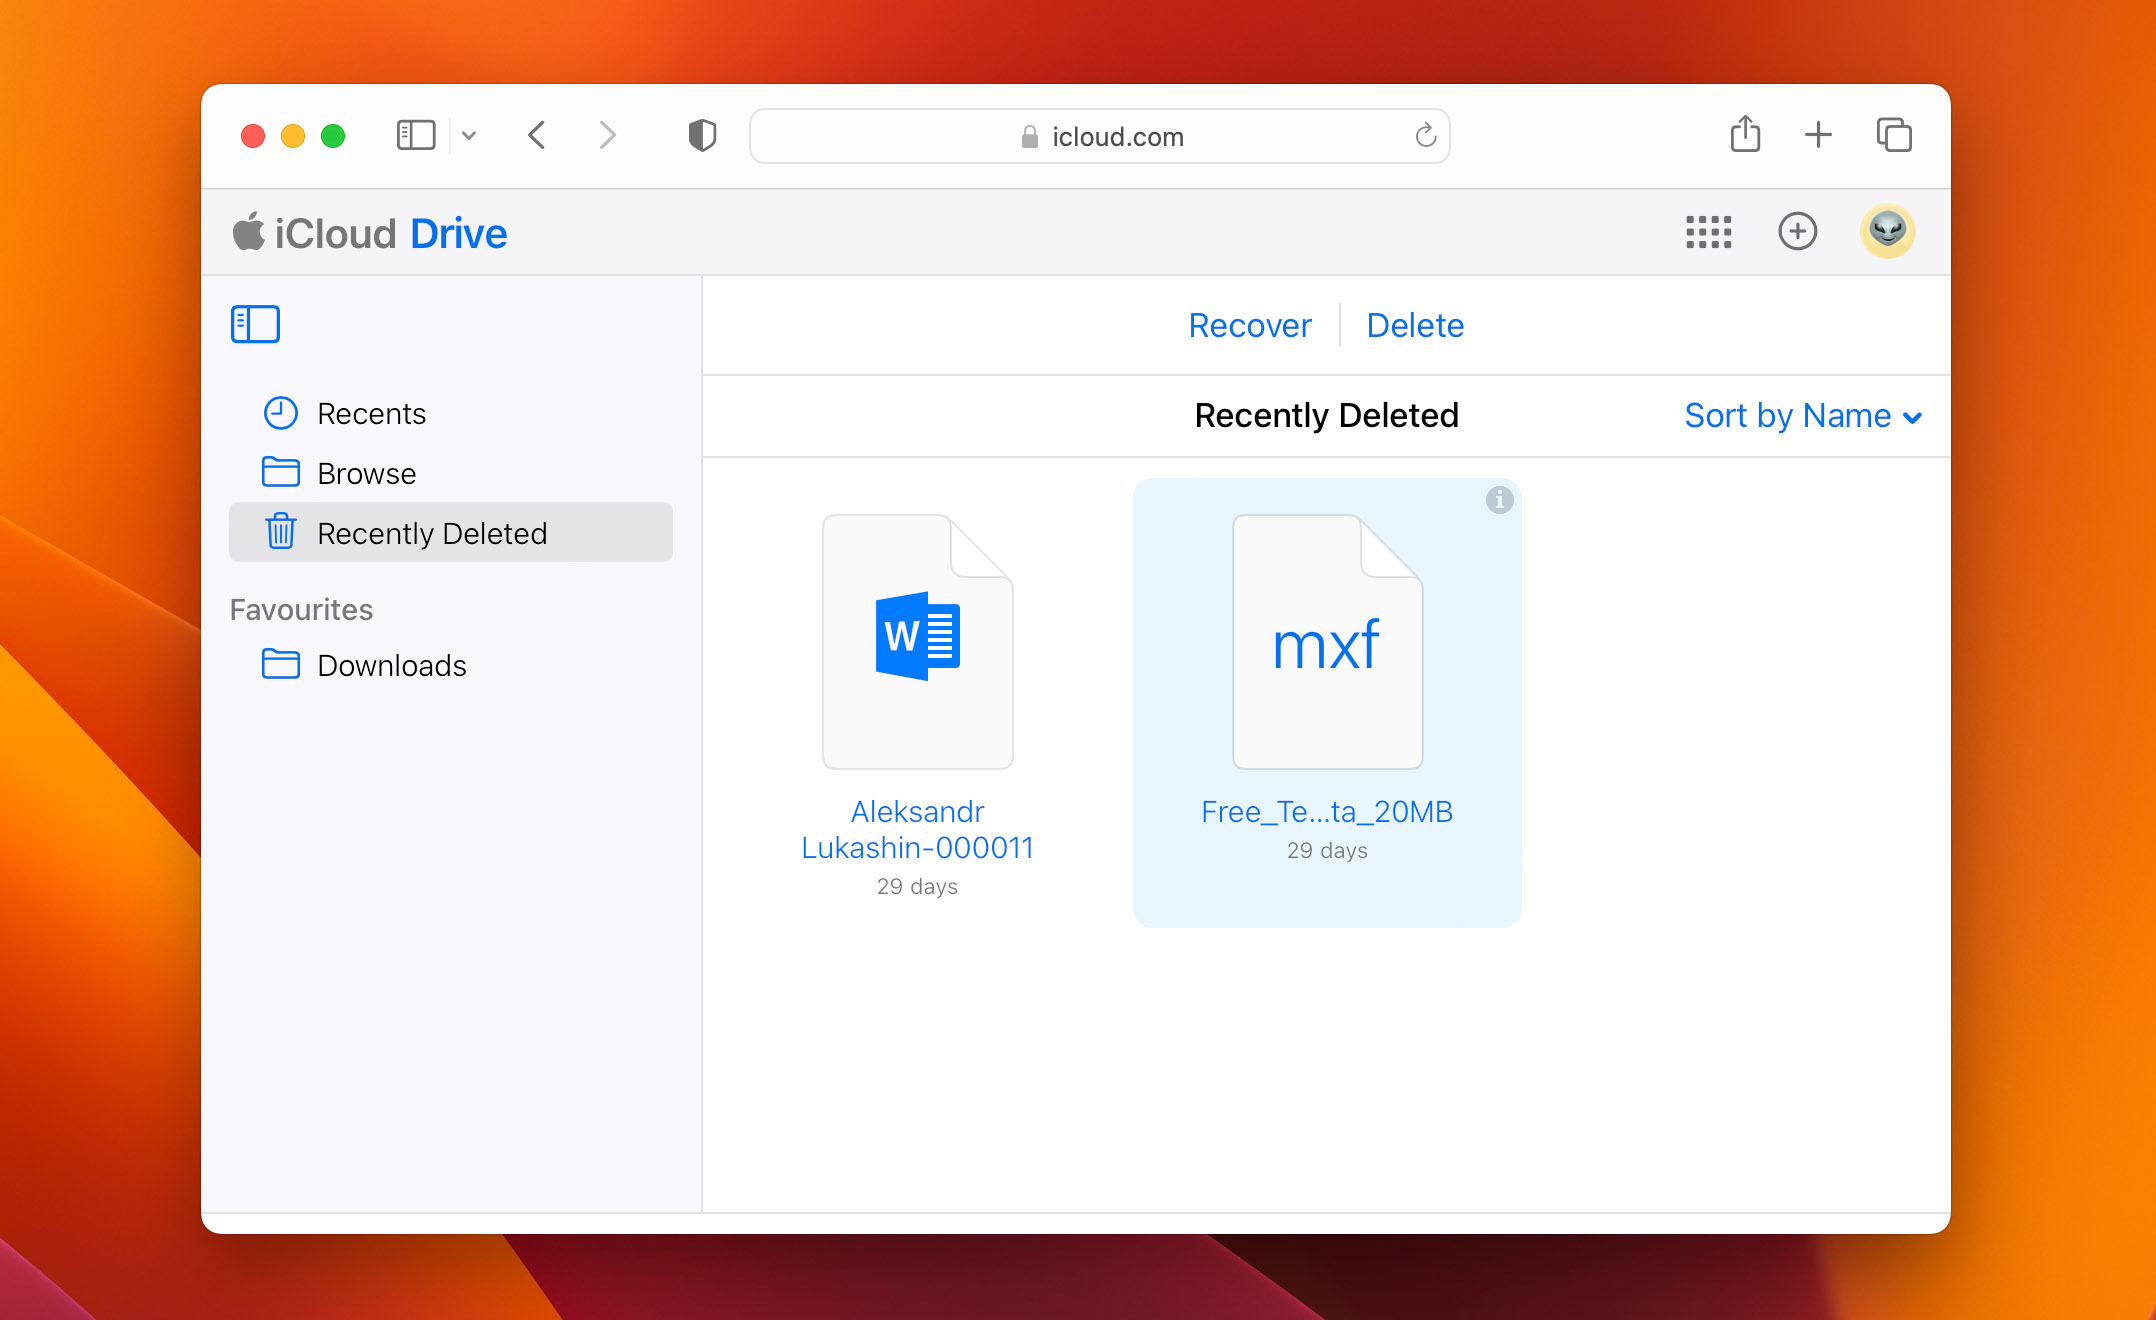This screenshot has height=1320, width=2156.
Task: Go back with the Safari back arrow
Action: (x=537, y=135)
